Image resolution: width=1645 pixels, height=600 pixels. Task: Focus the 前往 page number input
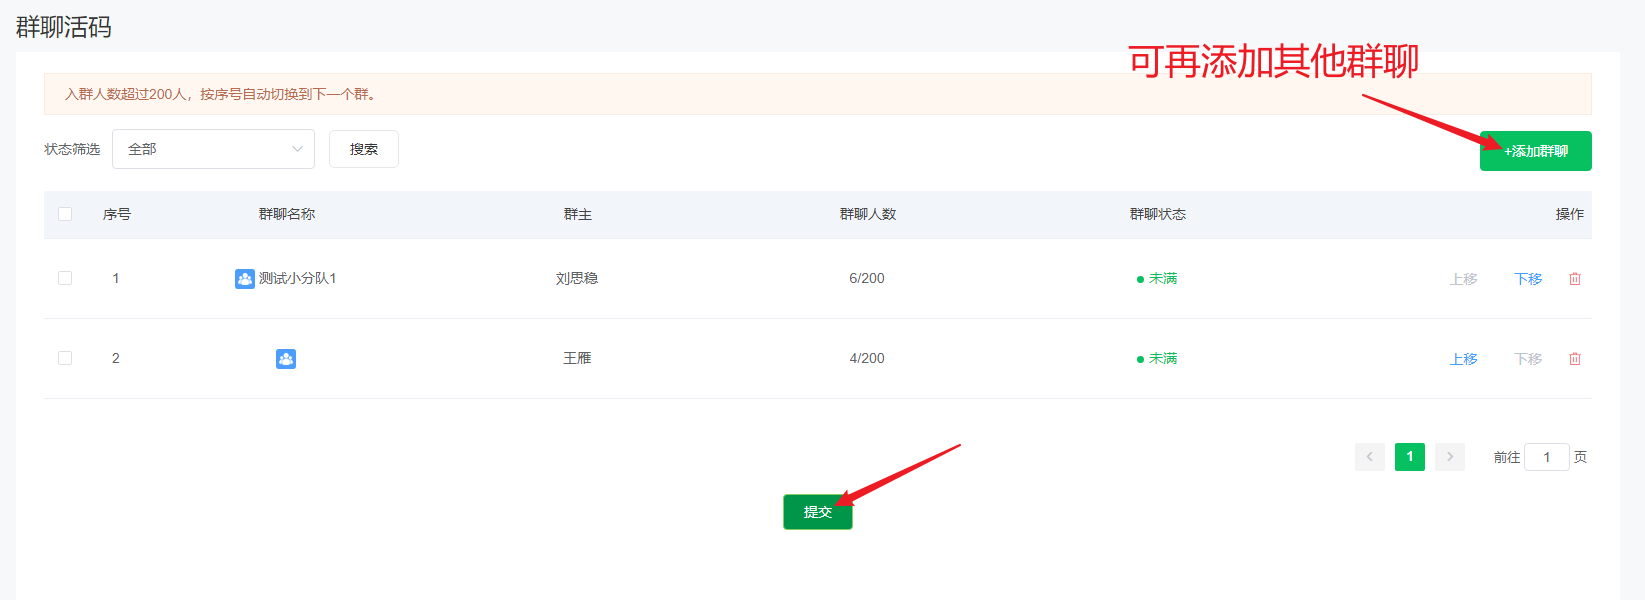pyautogui.click(x=1546, y=457)
